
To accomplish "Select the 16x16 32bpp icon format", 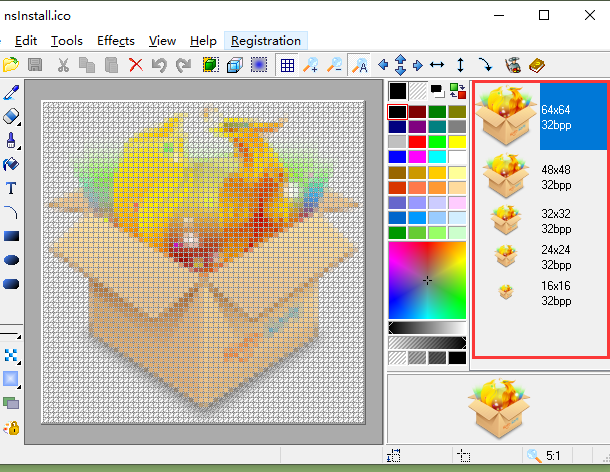I will click(538, 291).
